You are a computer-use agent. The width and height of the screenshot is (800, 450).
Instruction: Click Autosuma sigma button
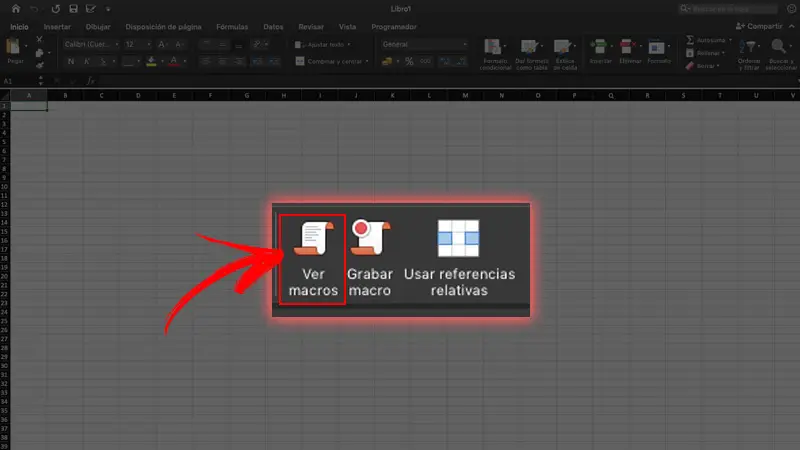(x=708, y=40)
